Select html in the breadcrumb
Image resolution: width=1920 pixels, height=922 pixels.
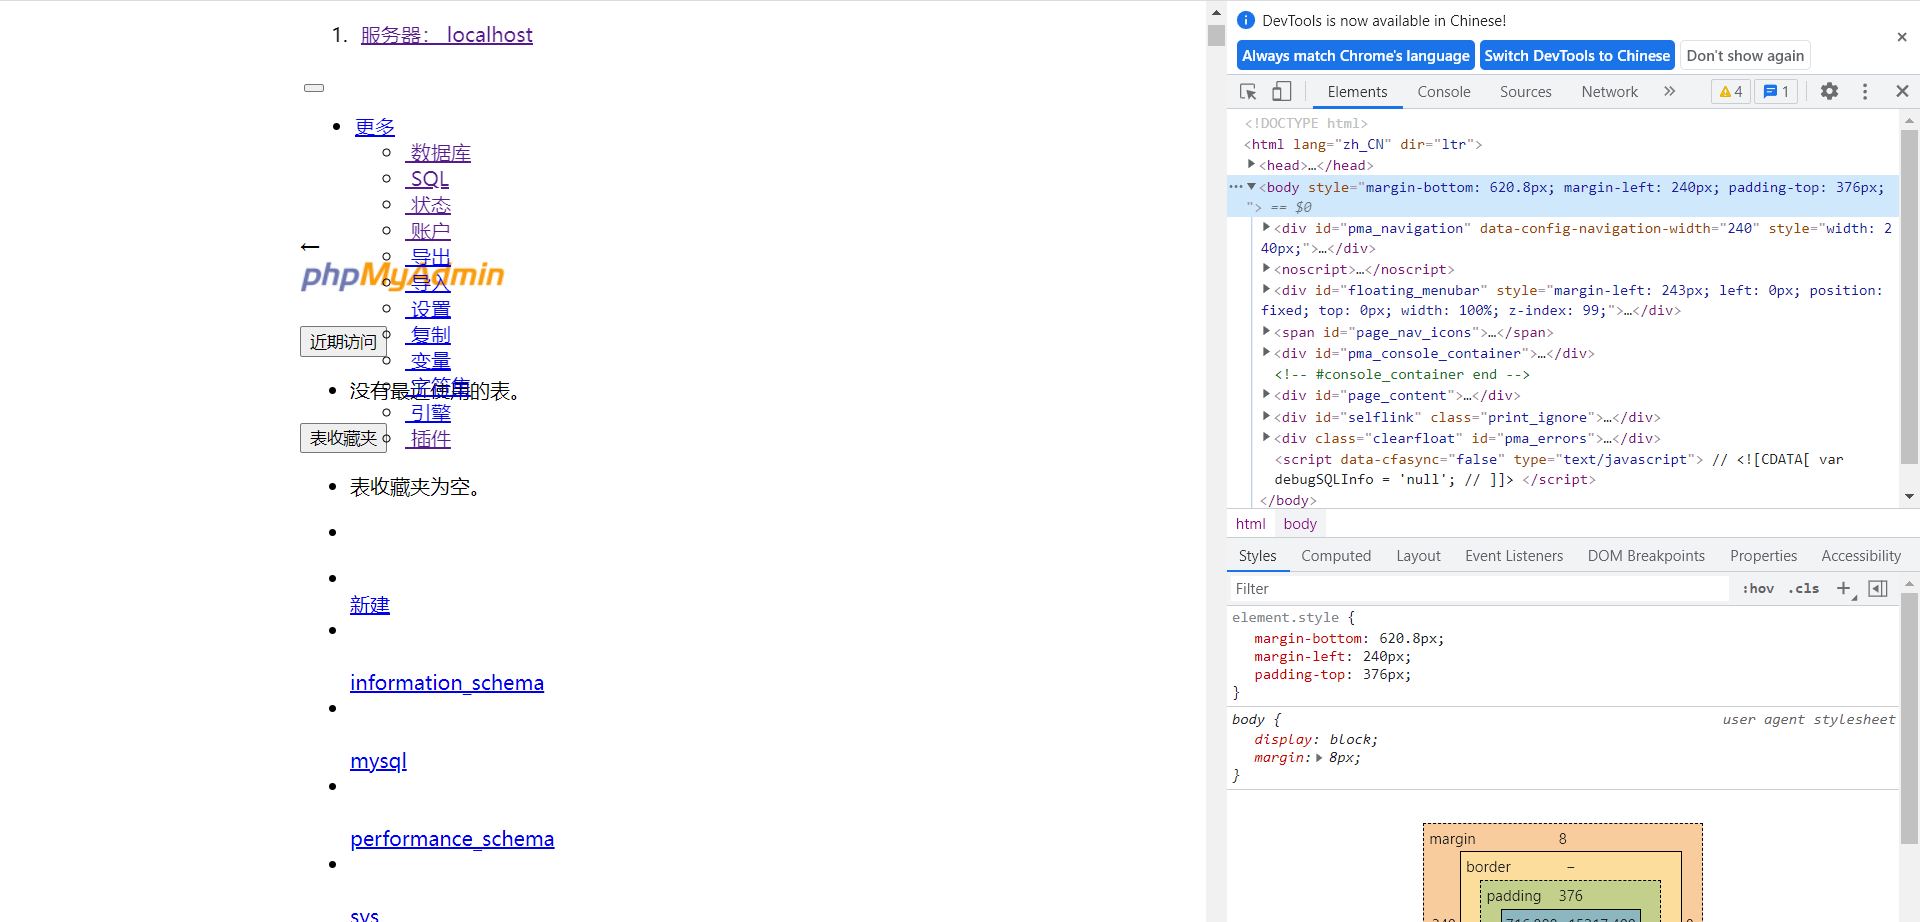click(x=1250, y=524)
